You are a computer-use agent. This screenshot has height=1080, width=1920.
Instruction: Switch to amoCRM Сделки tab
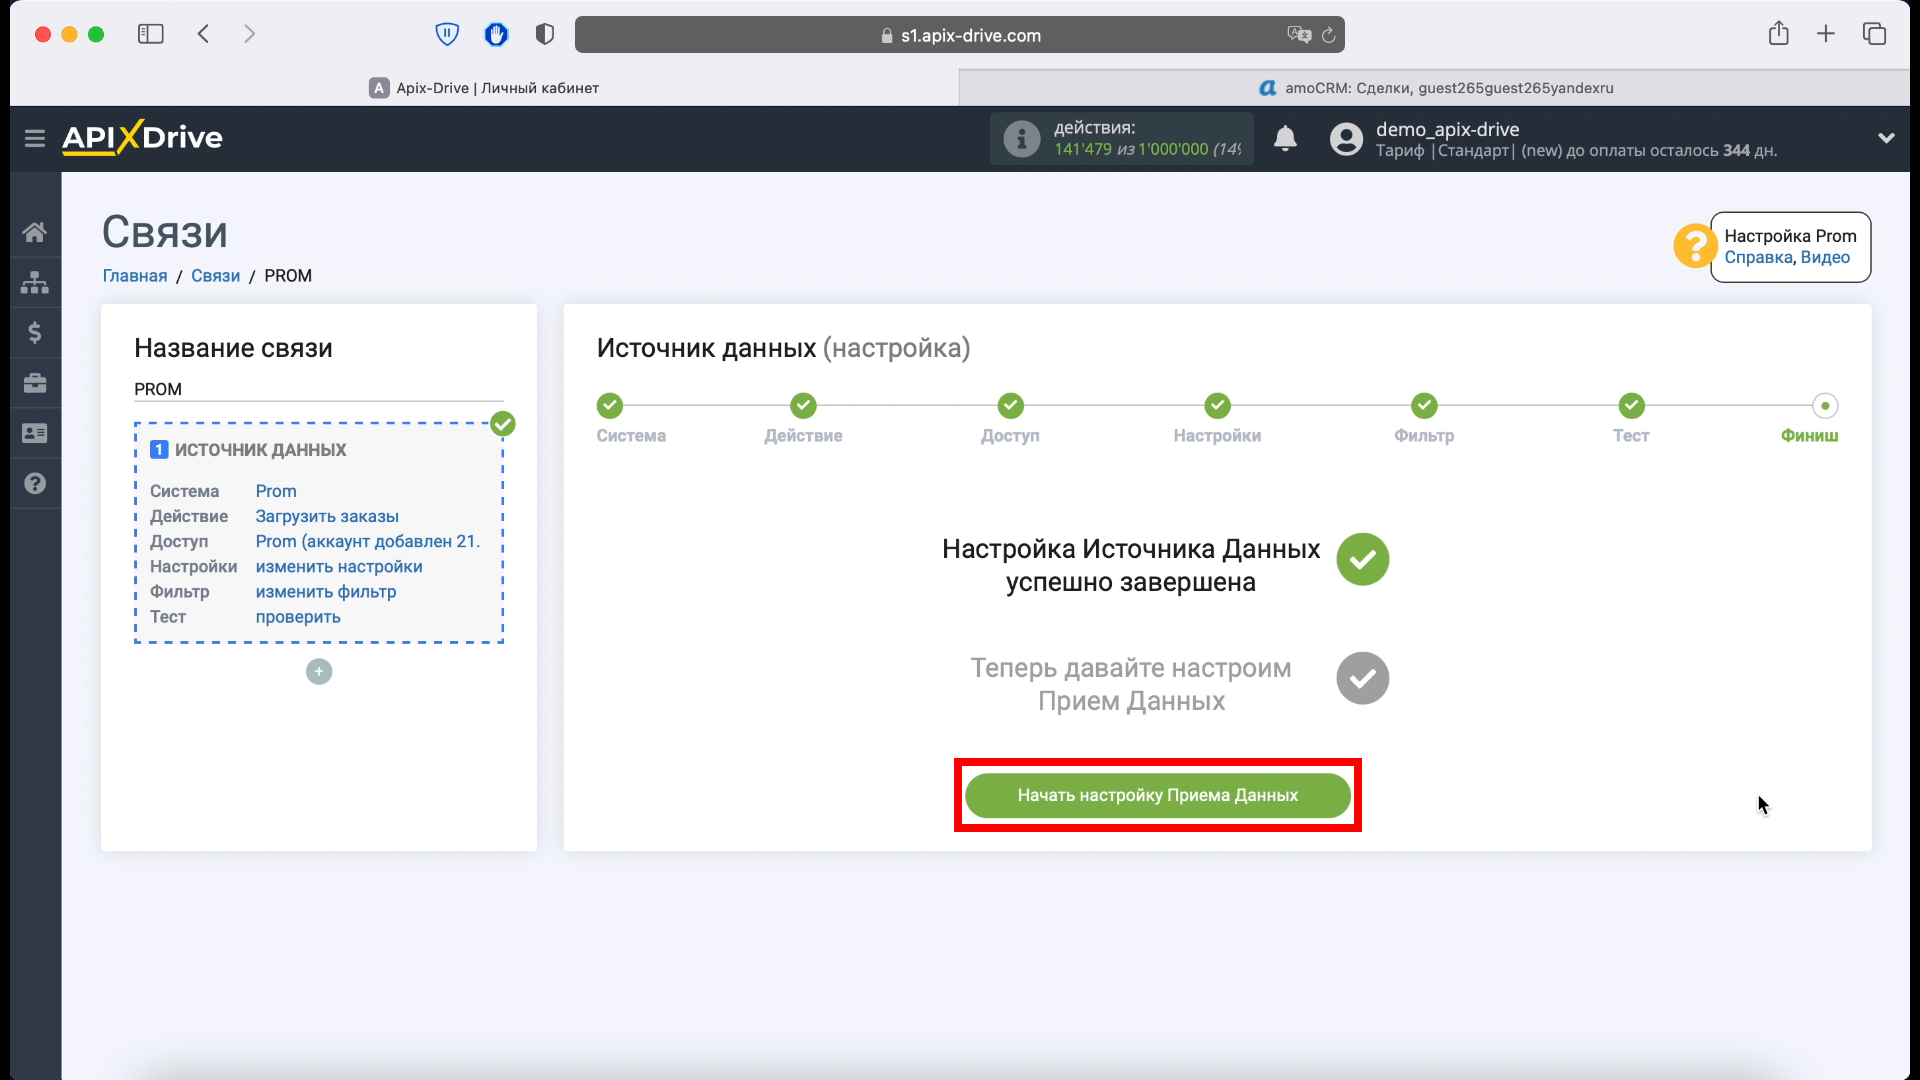tap(1435, 88)
